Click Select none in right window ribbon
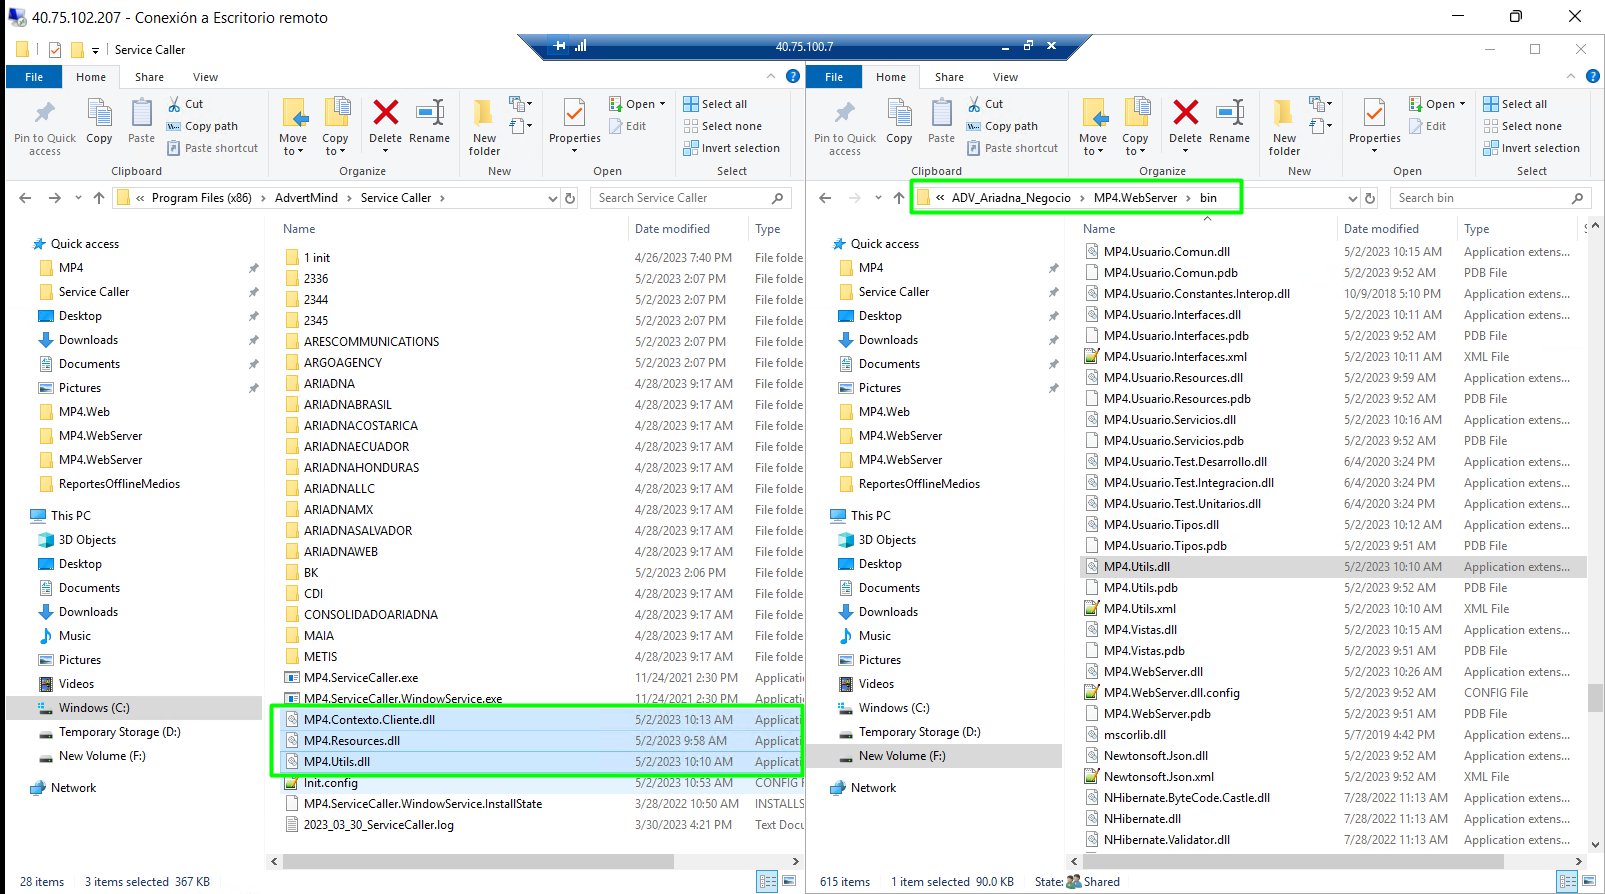Screen dimensions: 1605x894 1522,126
